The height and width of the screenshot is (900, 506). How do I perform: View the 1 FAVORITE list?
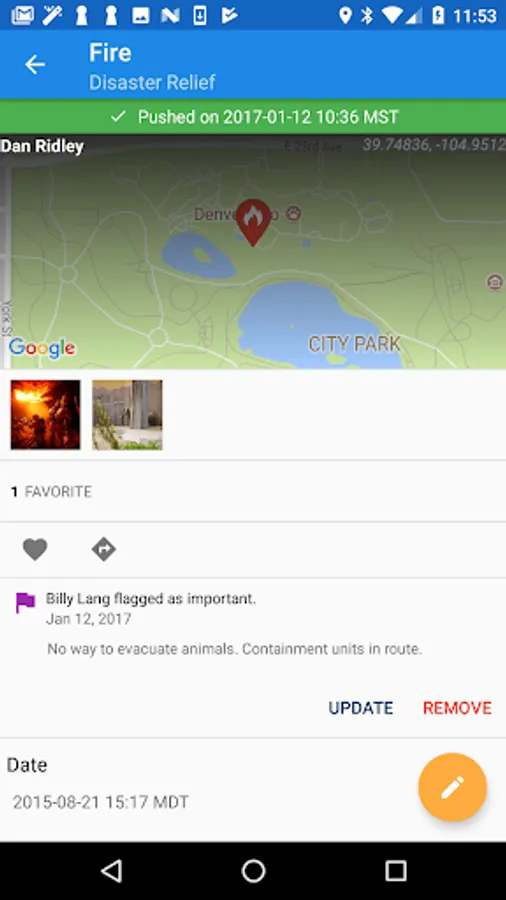tap(52, 492)
